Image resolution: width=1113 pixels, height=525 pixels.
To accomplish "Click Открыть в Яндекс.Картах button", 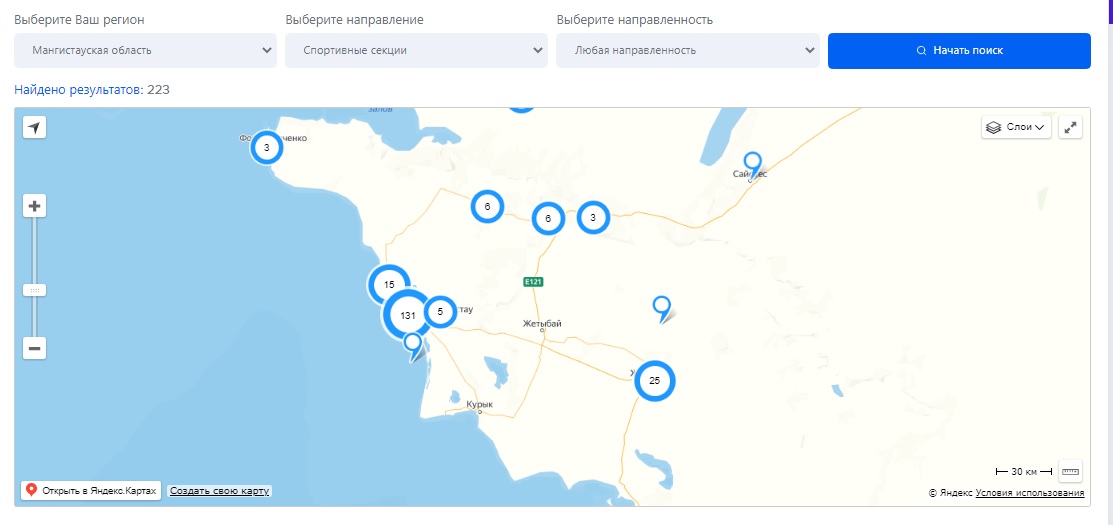I will tap(90, 491).
